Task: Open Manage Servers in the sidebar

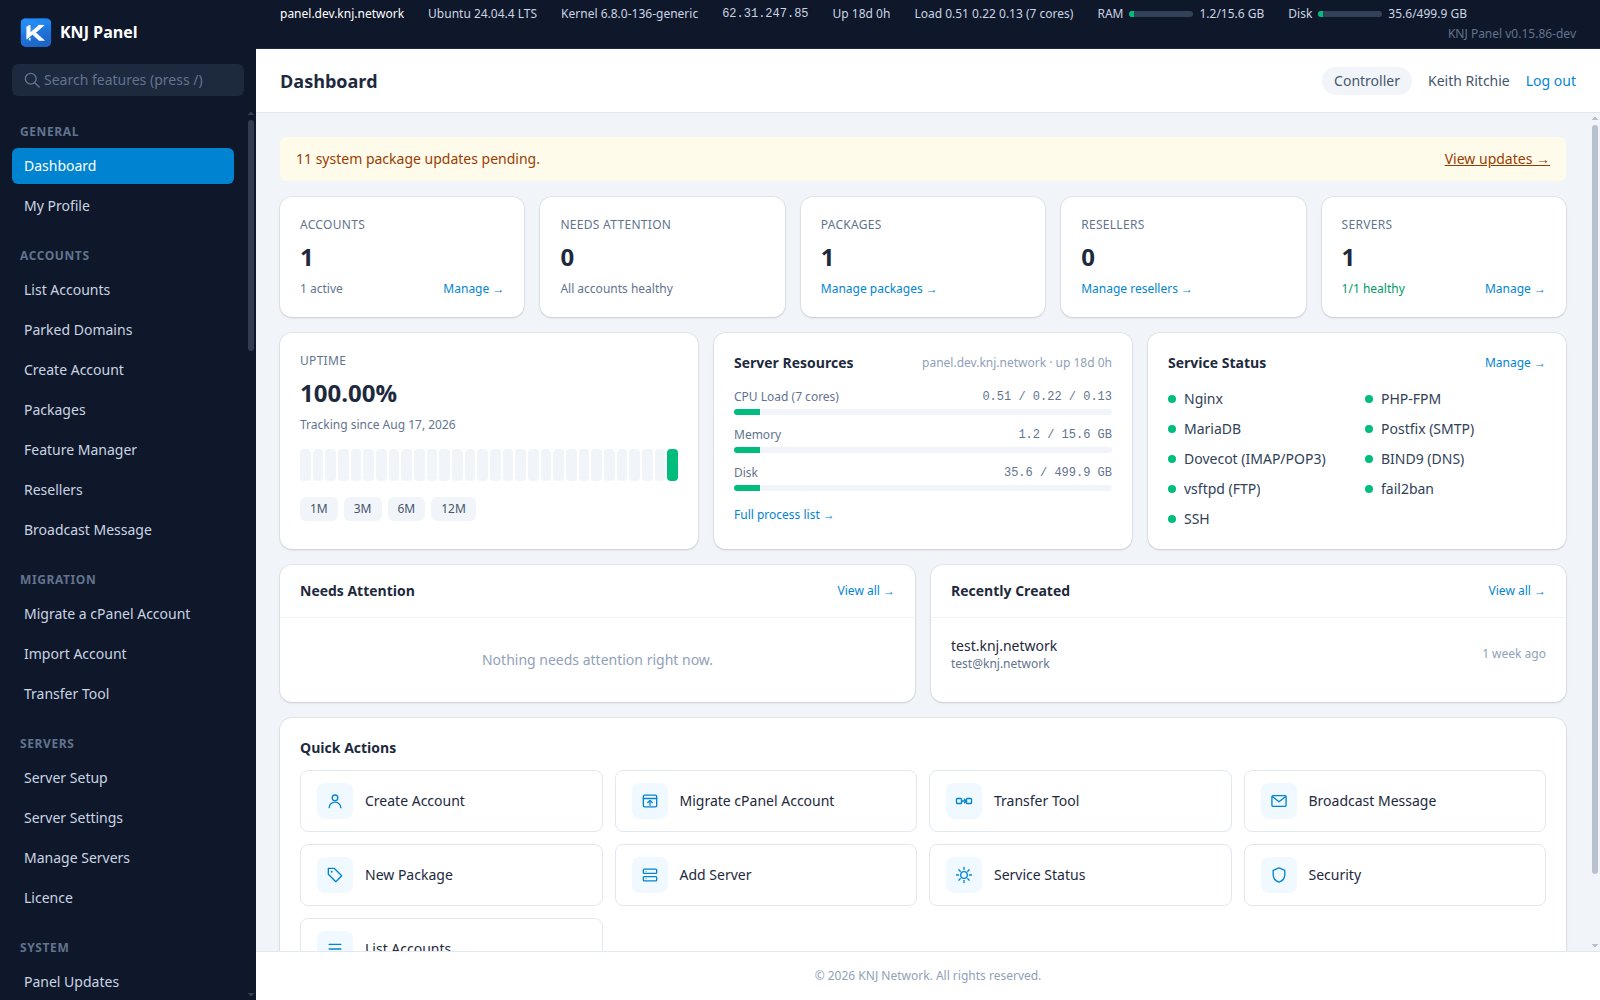Action: point(123,858)
